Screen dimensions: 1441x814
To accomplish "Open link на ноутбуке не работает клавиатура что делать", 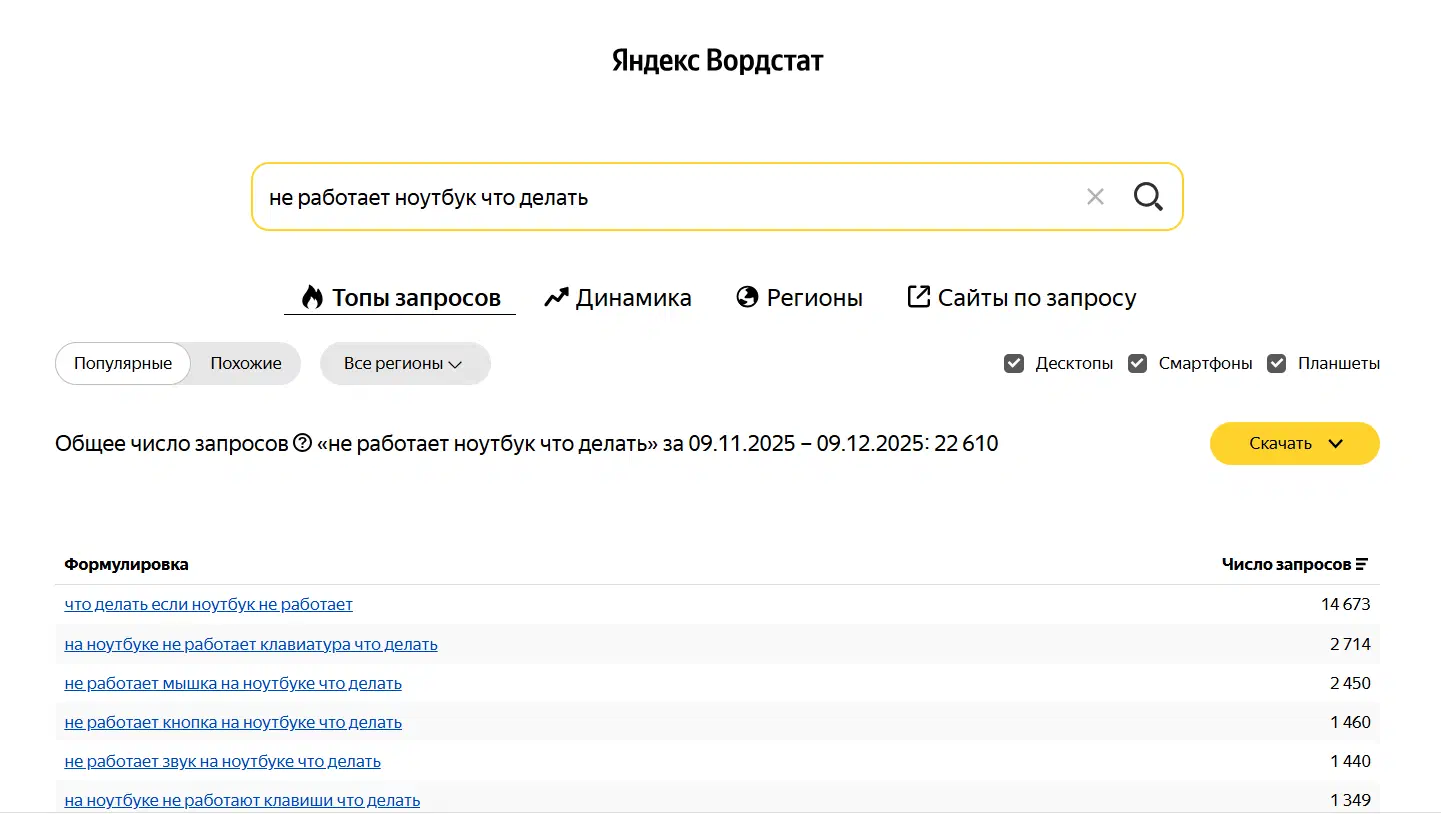I will click(x=251, y=644).
